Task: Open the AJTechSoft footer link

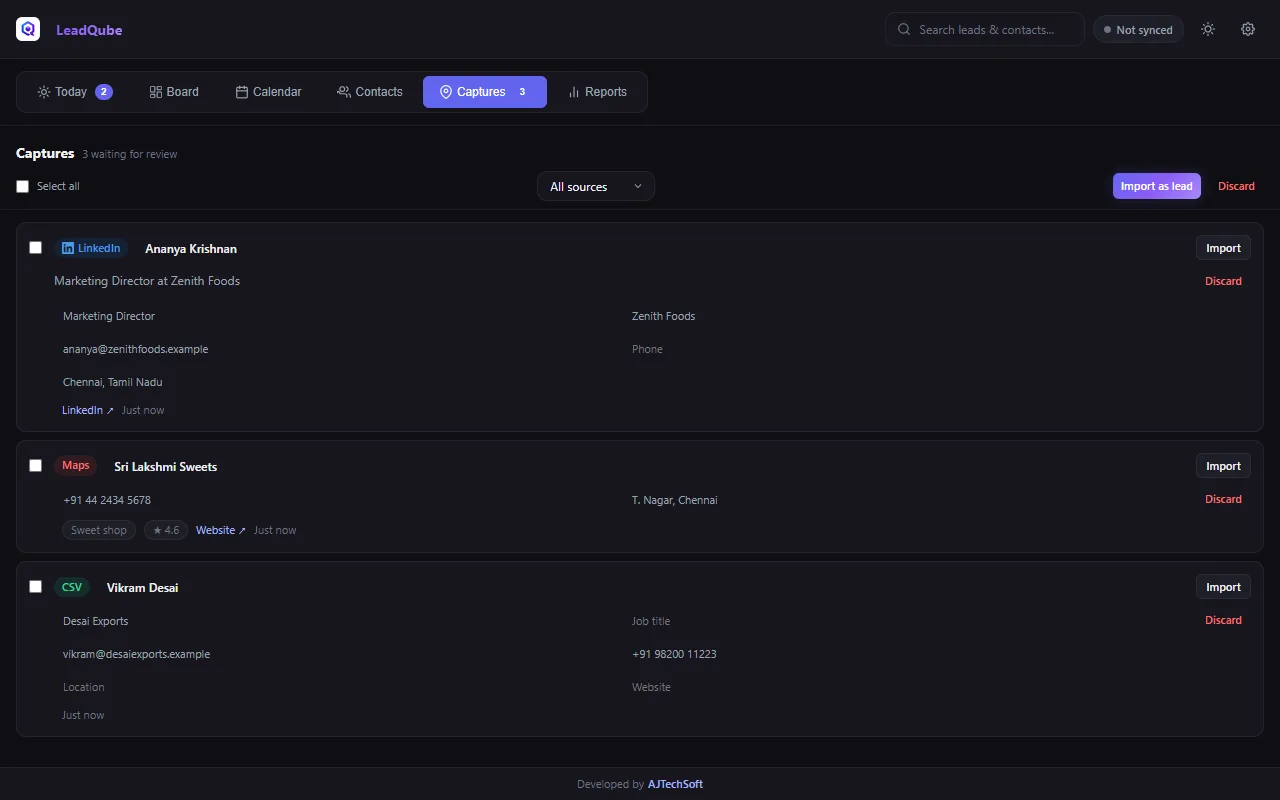Action: [x=675, y=784]
